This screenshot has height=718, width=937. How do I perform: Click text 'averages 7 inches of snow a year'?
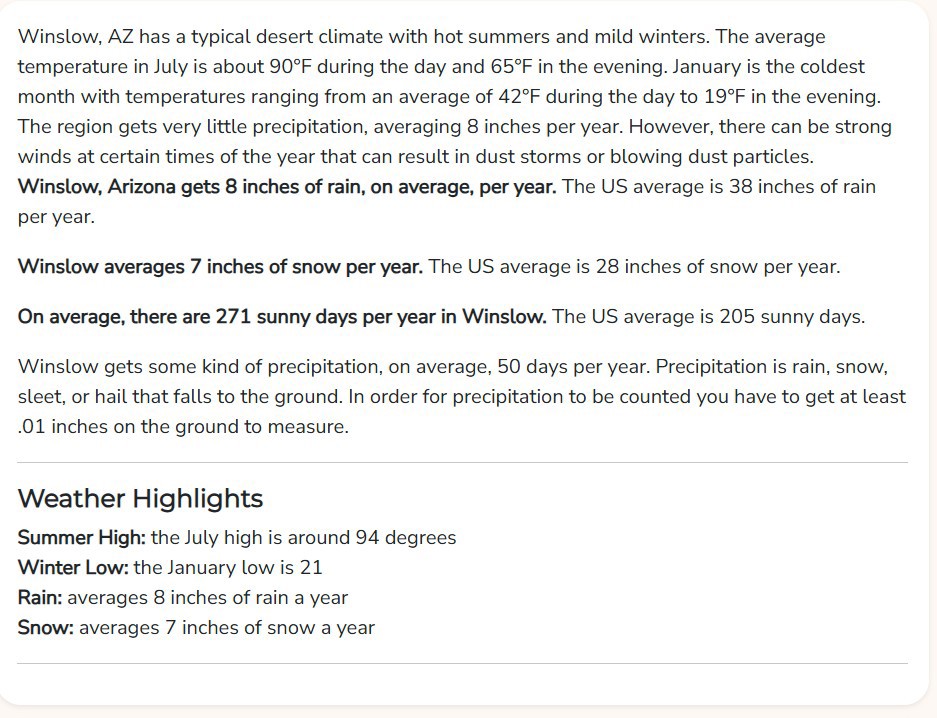227,628
